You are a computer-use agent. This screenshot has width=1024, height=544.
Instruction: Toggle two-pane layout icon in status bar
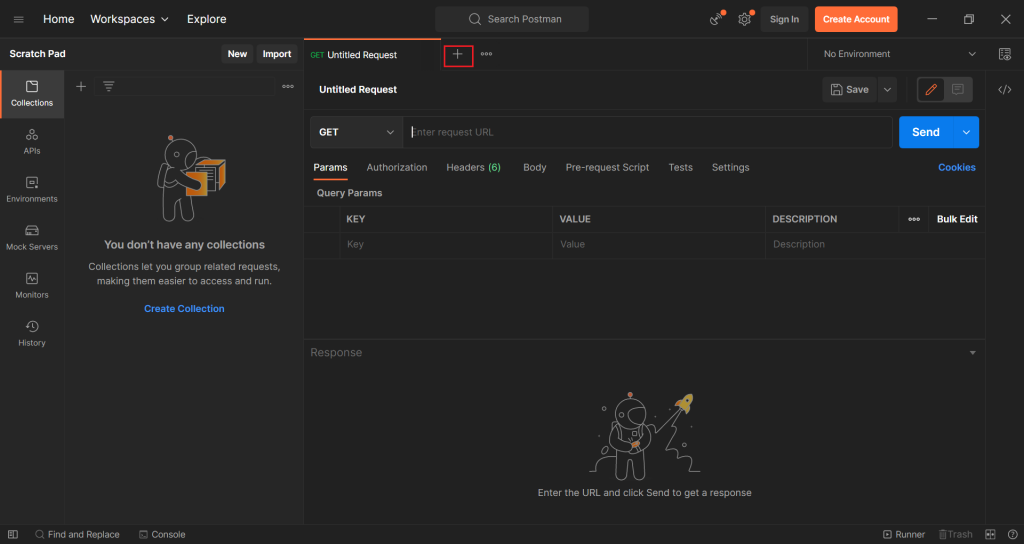pyautogui.click(x=990, y=534)
